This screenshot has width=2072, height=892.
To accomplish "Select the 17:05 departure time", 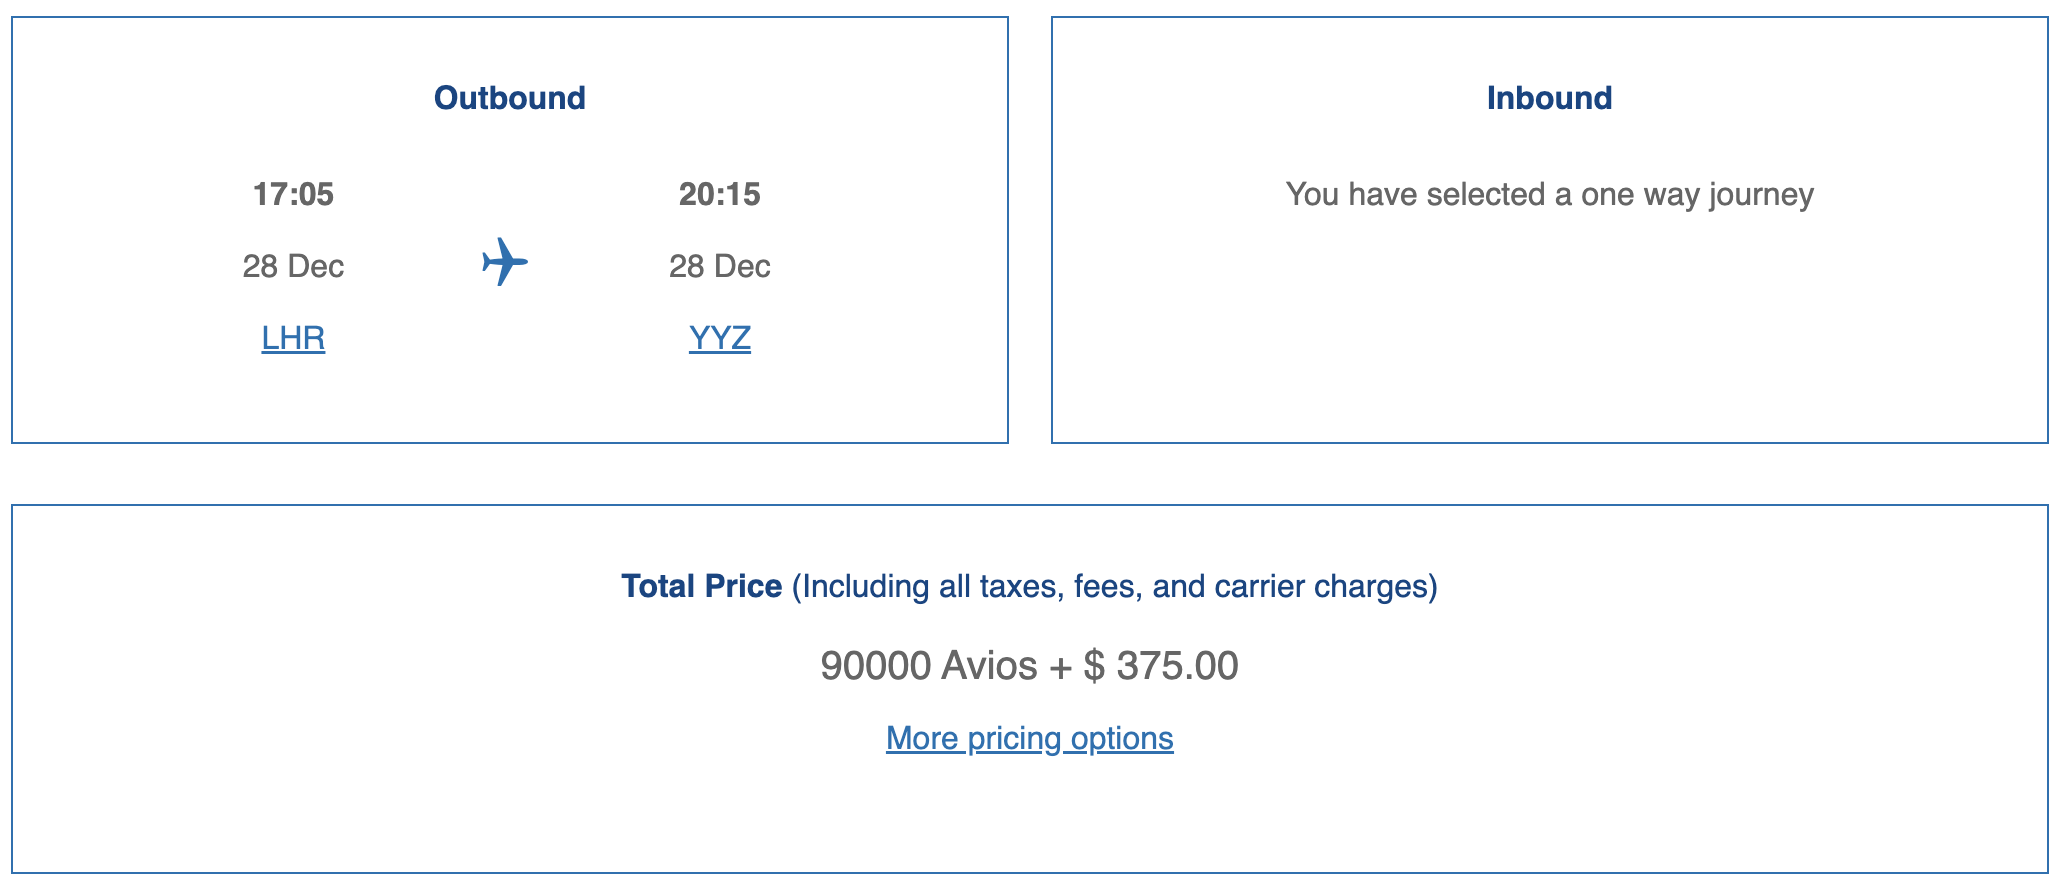I will (x=293, y=194).
